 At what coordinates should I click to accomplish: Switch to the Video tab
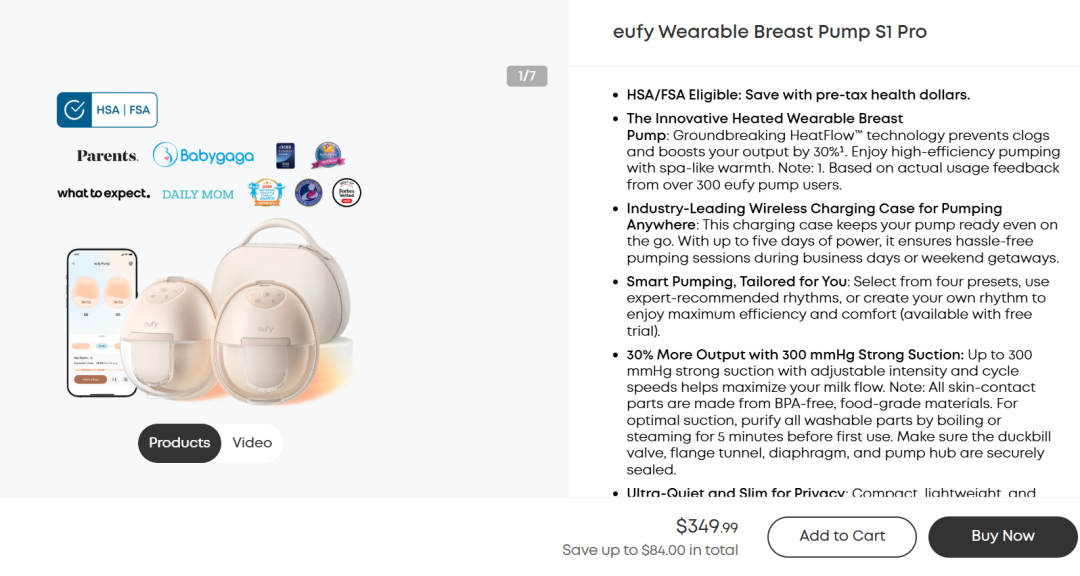click(x=252, y=443)
